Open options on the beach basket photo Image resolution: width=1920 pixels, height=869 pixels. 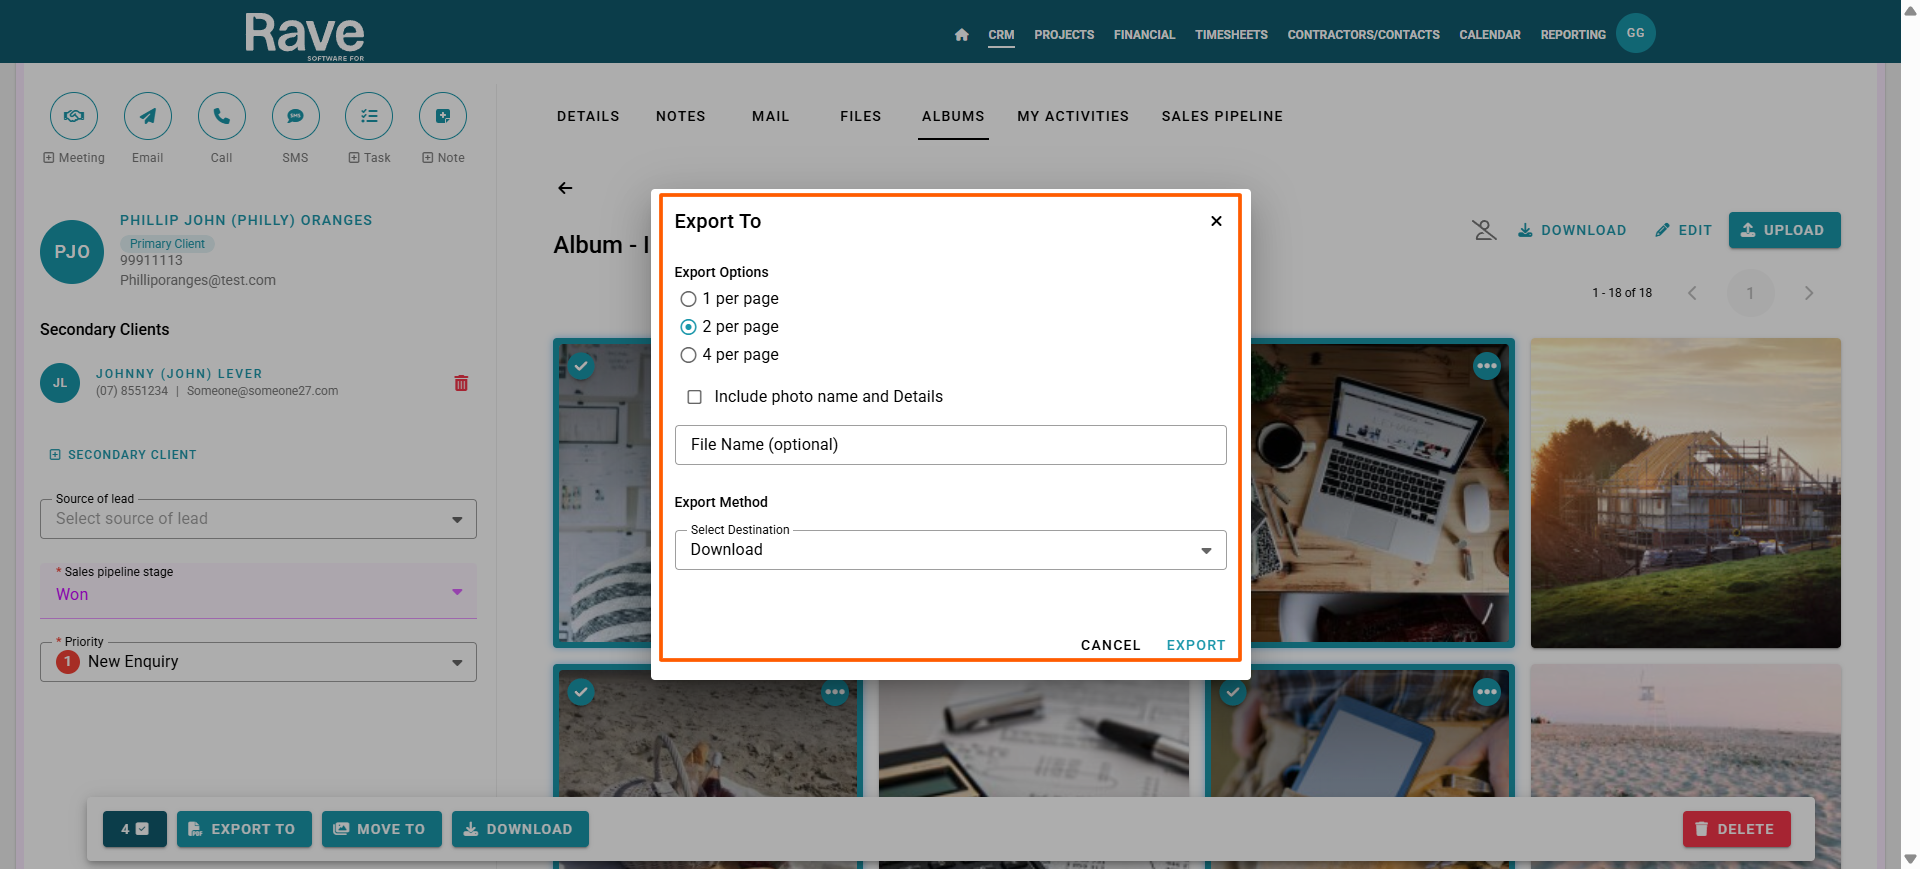pyautogui.click(x=835, y=692)
